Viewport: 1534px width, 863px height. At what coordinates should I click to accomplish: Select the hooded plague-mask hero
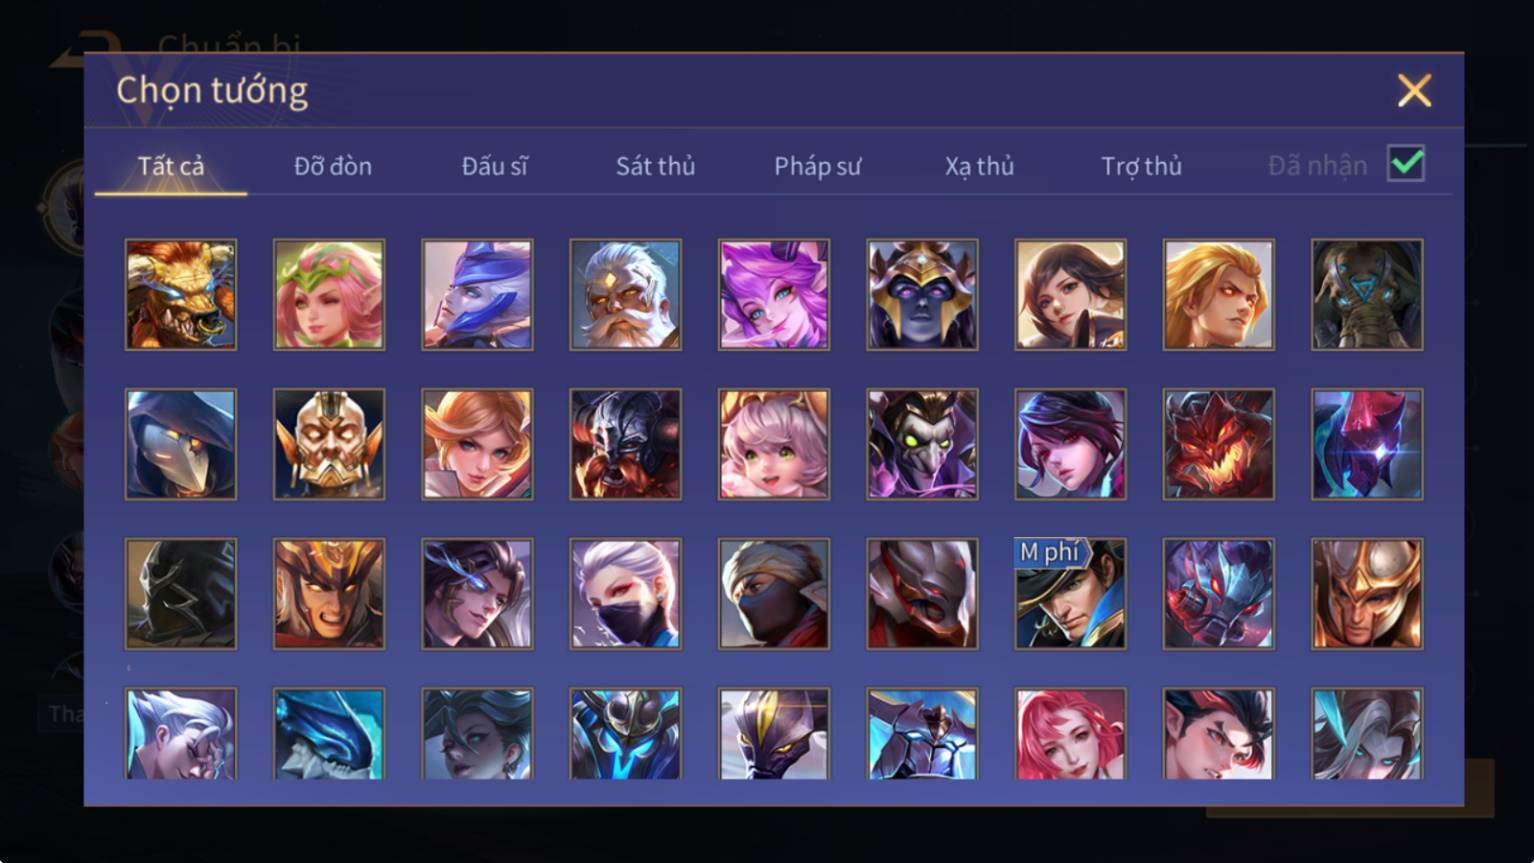pyautogui.click(x=181, y=444)
